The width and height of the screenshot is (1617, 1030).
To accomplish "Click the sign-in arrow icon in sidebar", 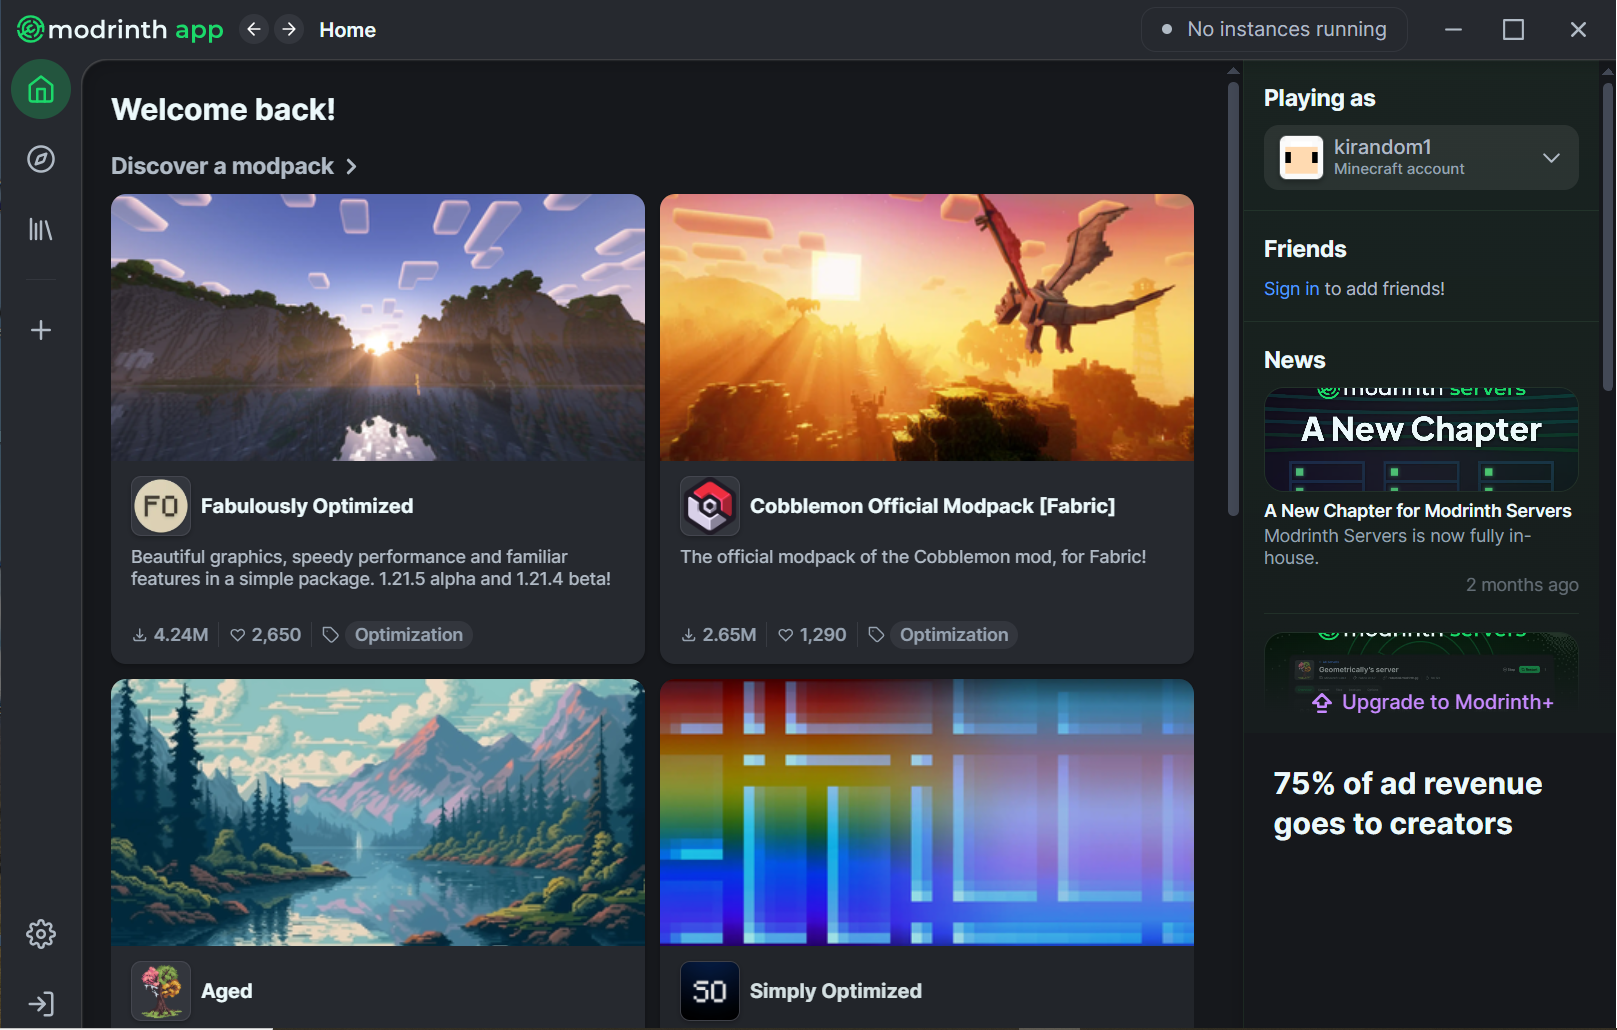I will [40, 1003].
